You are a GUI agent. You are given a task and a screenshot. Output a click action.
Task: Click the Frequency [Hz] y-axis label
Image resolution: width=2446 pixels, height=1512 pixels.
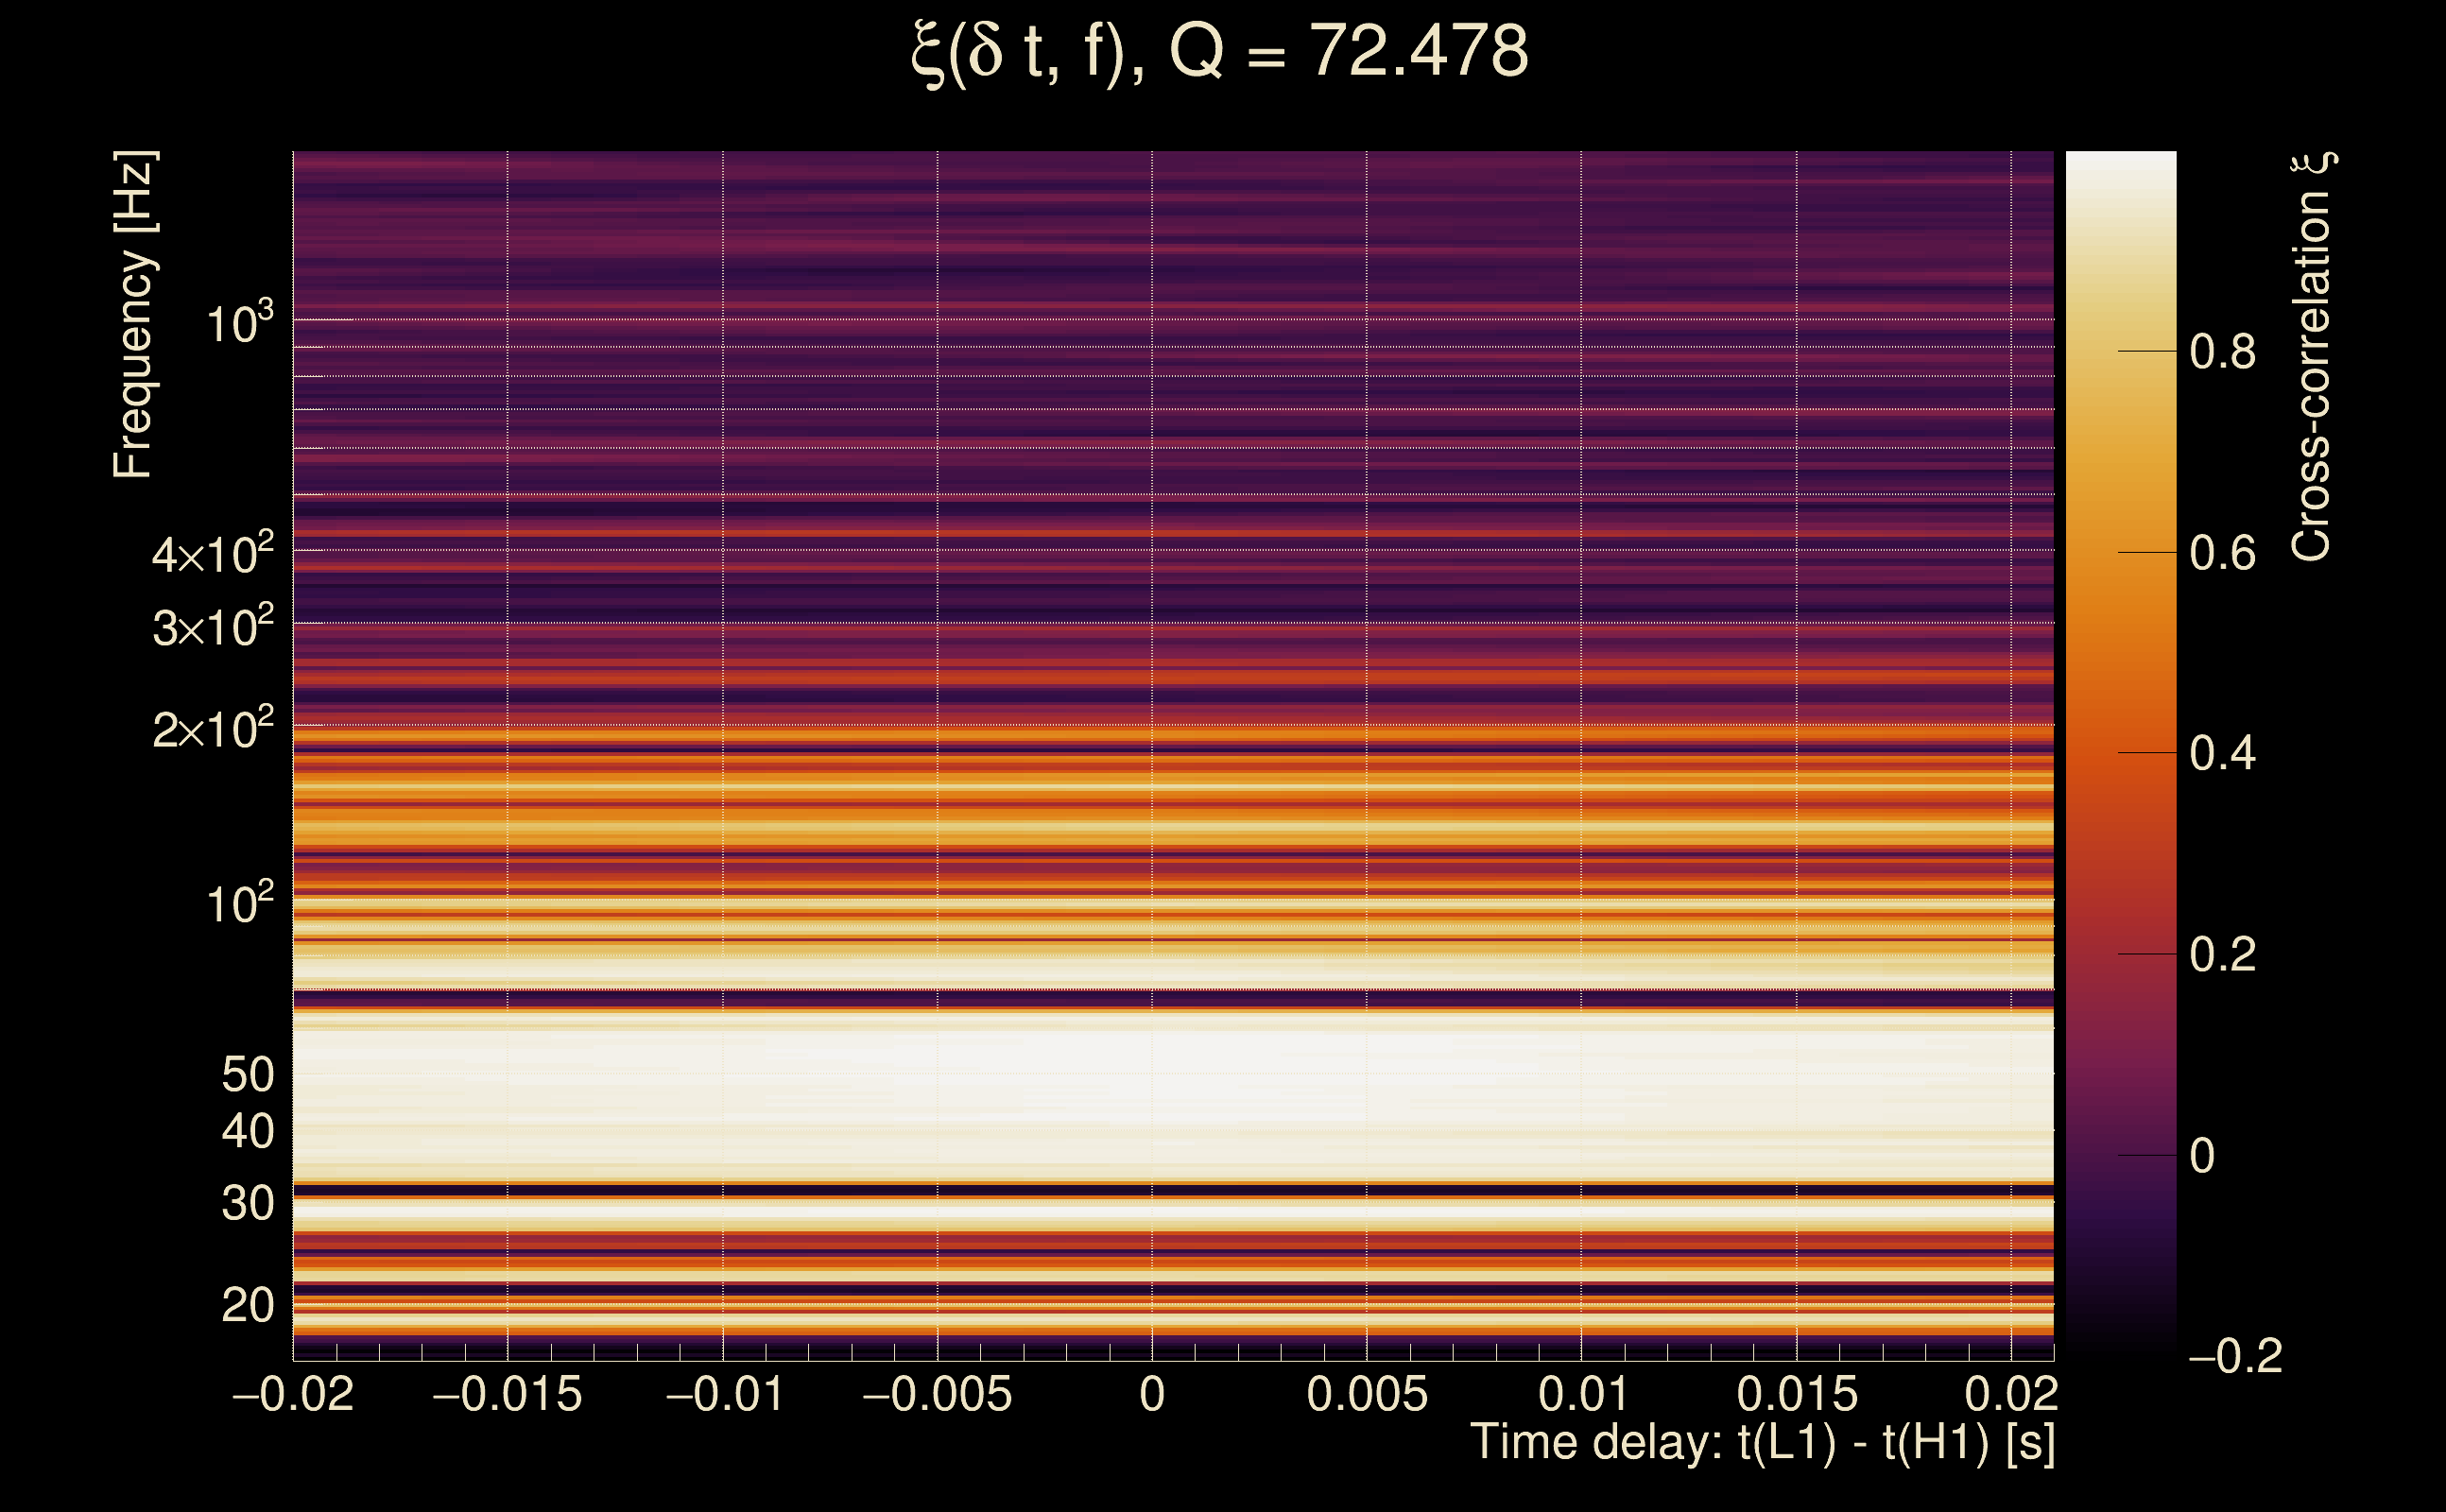pyautogui.click(x=133, y=315)
